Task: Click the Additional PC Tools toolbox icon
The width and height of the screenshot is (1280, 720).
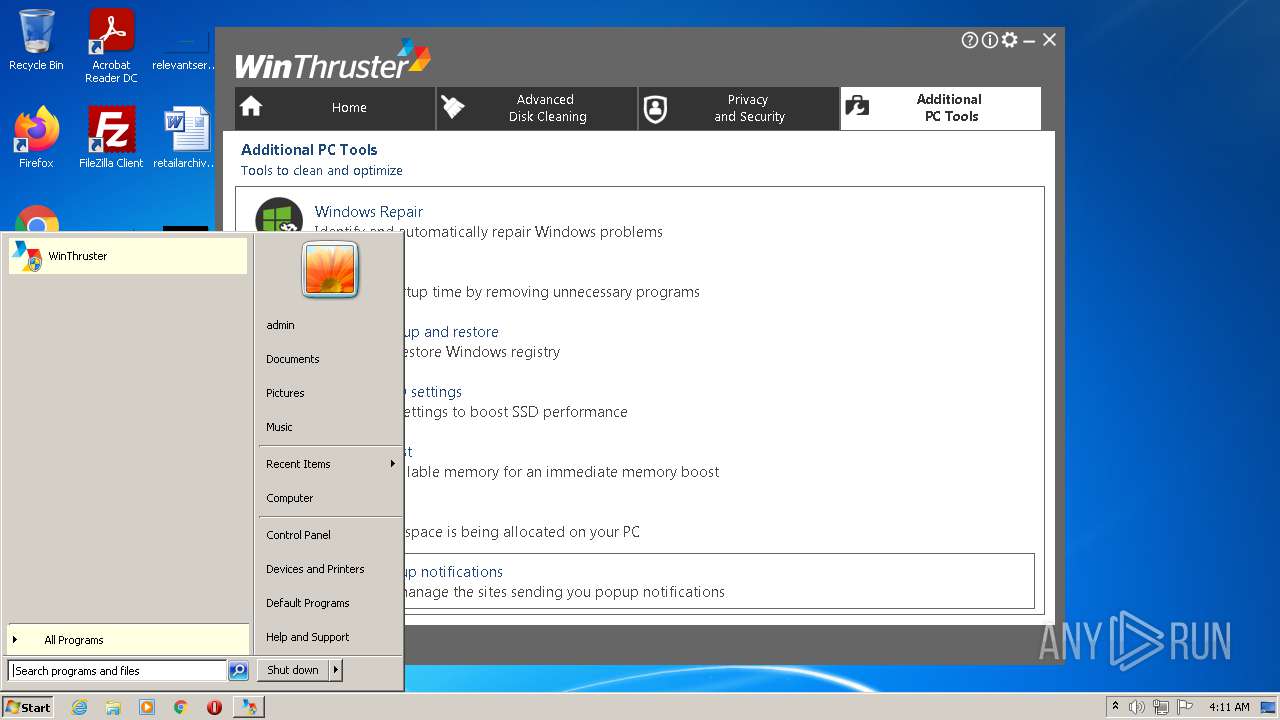Action: click(x=857, y=107)
